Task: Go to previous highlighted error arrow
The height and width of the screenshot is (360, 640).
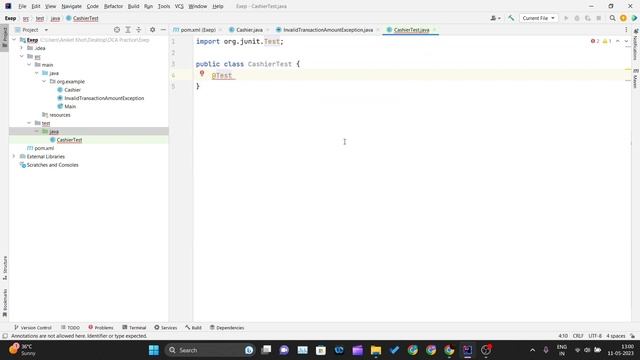Action: point(618,41)
